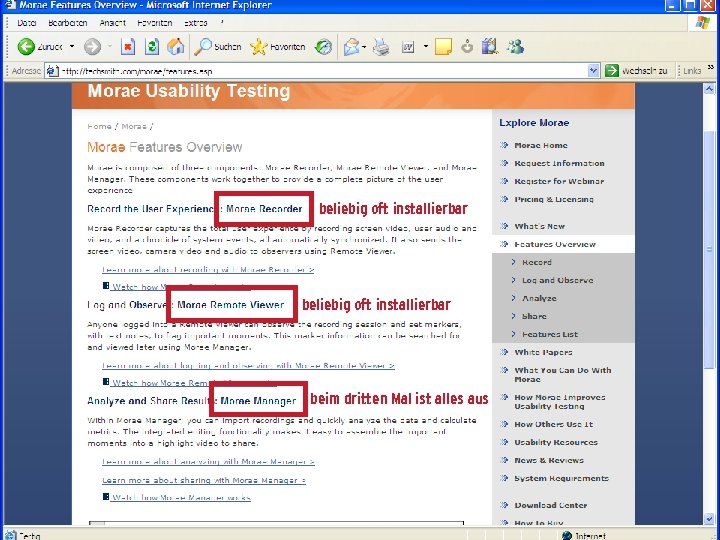Image resolution: width=720 pixels, height=540 pixels.
Task: Open the Datei menu
Action: pyautogui.click(x=27, y=22)
